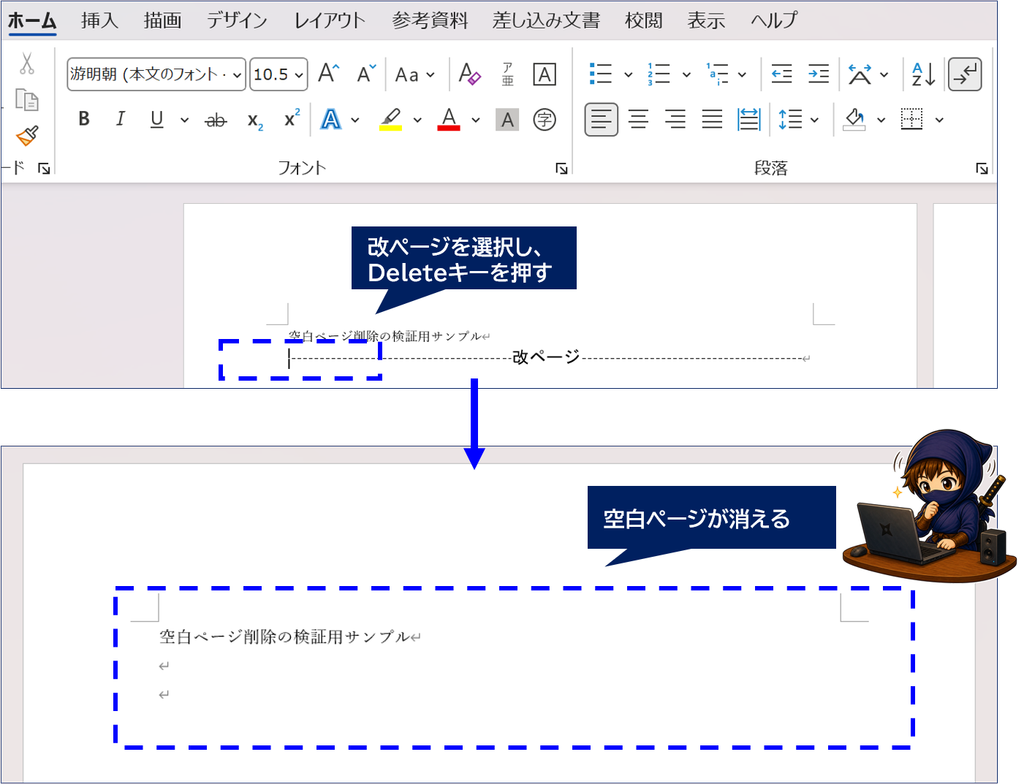This screenshot has width=1024, height=784.
Task: Justify the paragraph text
Action: pyautogui.click(x=712, y=120)
